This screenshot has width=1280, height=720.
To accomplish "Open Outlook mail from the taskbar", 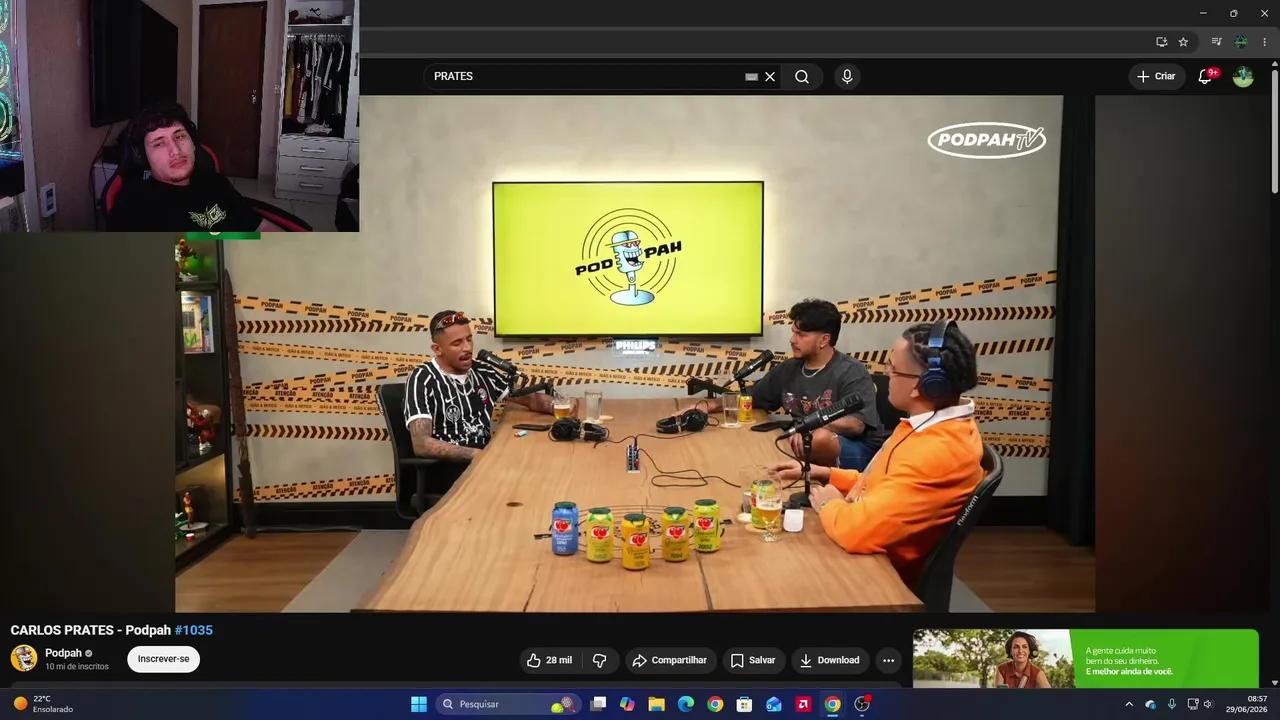I will pos(774,704).
